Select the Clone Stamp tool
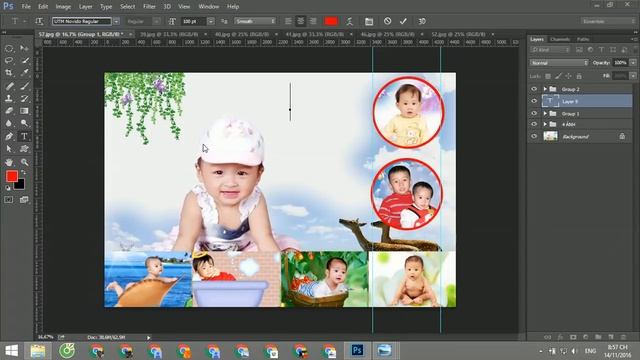640x360 pixels. pyautogui.click(x=9, y=98)
